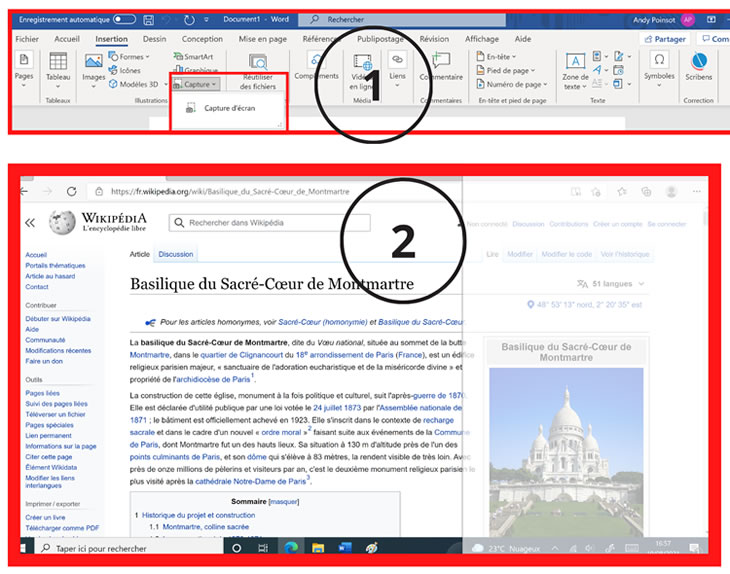Image resolution: width=730 pixels, height=574 pixels.
Task: Switch to the Accueil tab
Action: [67, 39]
